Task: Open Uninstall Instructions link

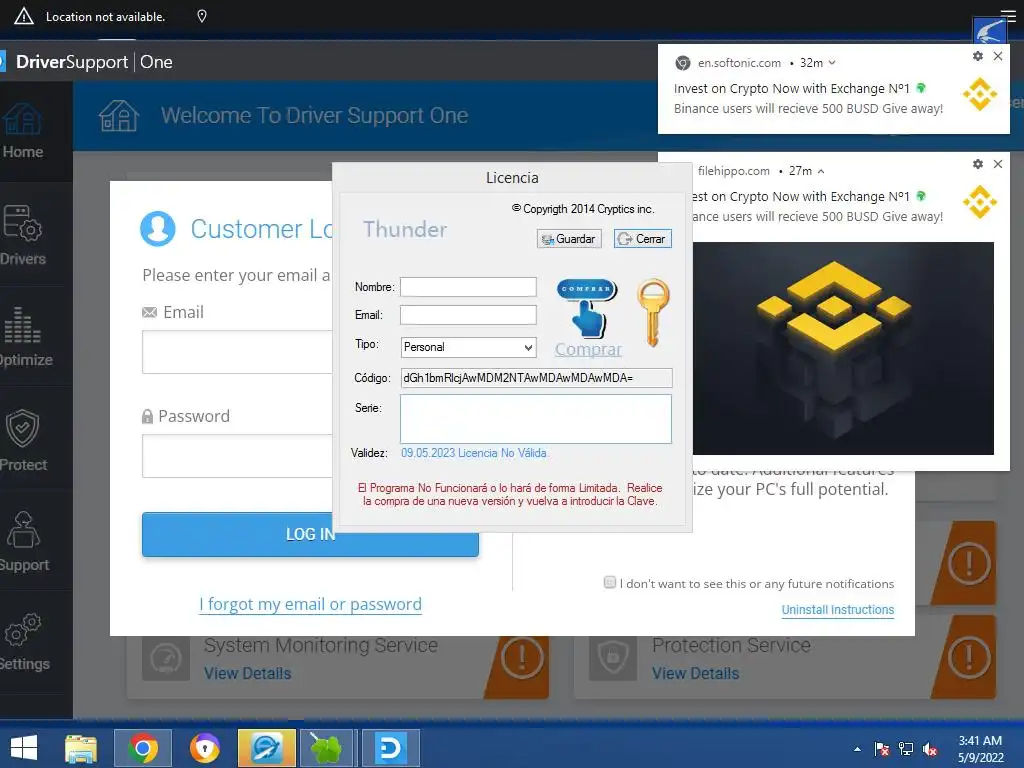Action: point(838,609)
